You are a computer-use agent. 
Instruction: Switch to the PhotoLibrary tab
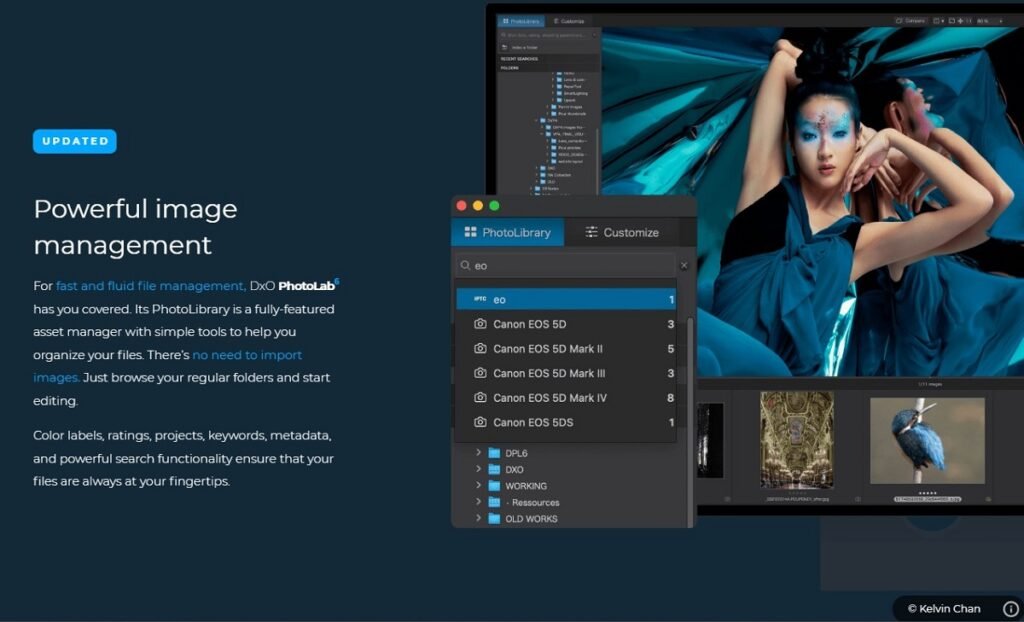(507, 232)
